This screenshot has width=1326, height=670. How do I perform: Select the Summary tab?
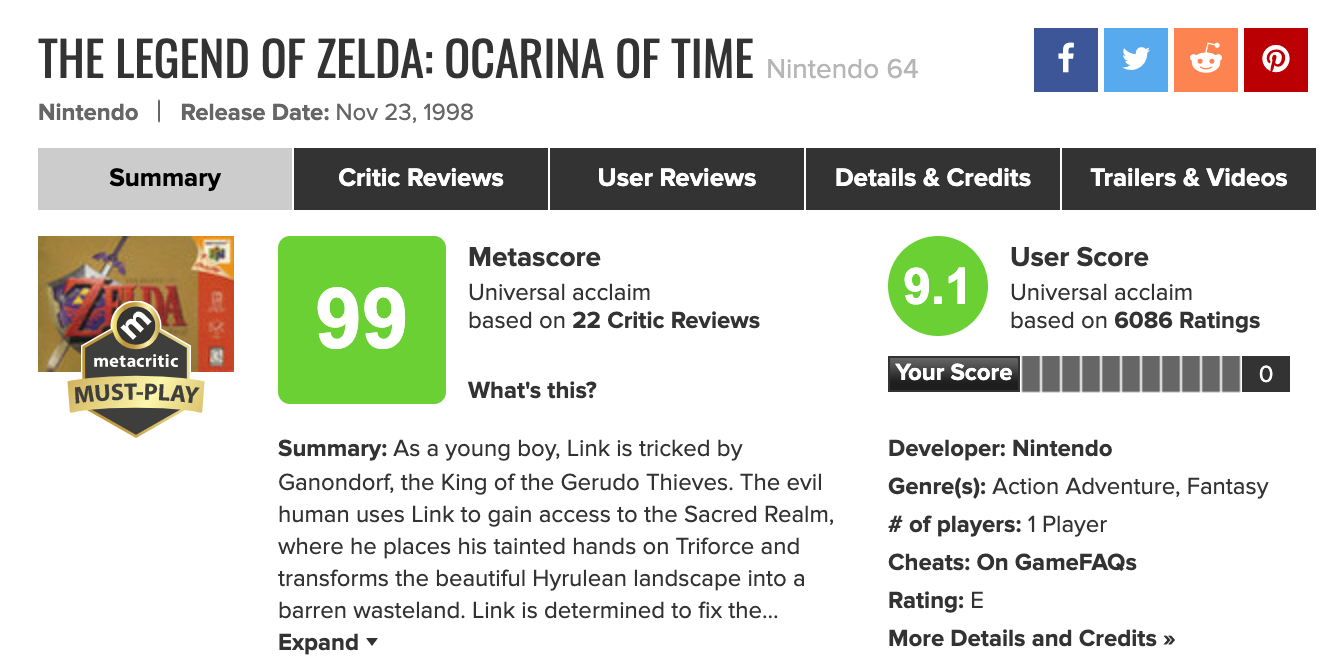pos(165,178)
